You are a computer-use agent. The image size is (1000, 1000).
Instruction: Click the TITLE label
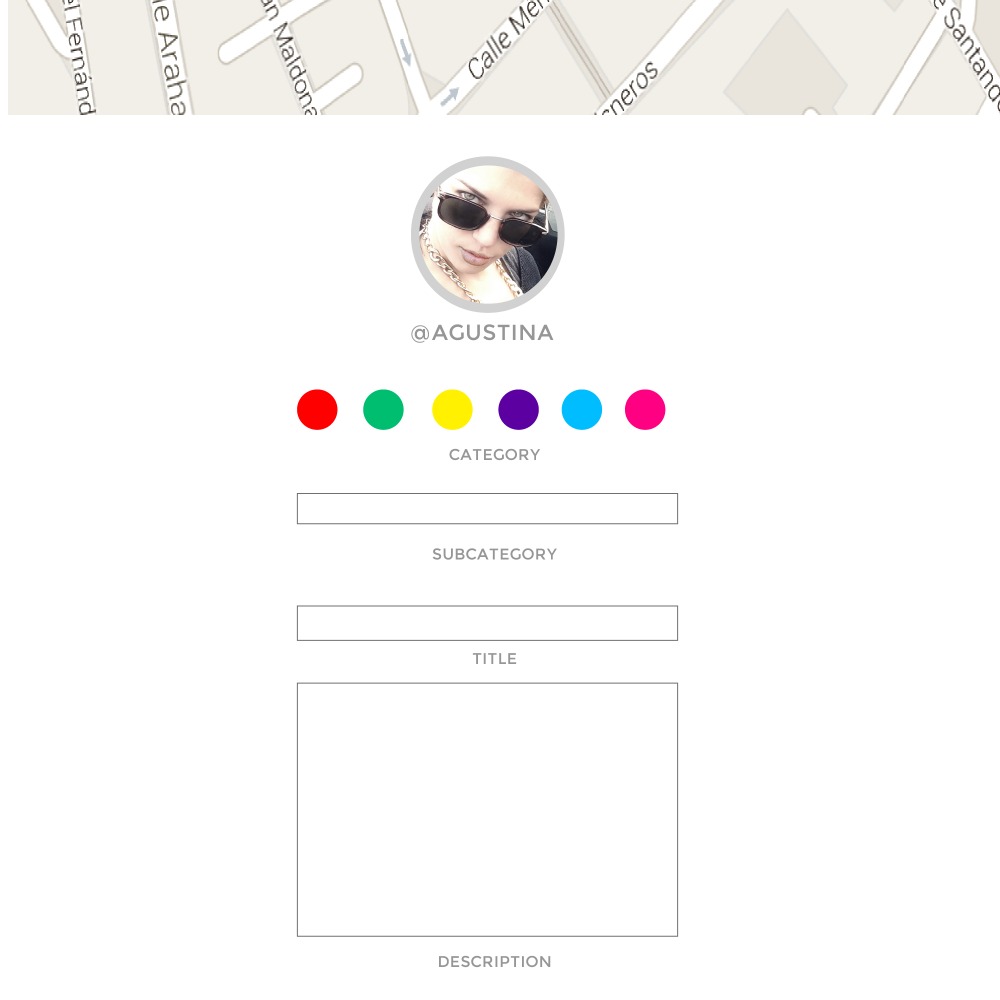pyautogui.click(x=494, y=659)
